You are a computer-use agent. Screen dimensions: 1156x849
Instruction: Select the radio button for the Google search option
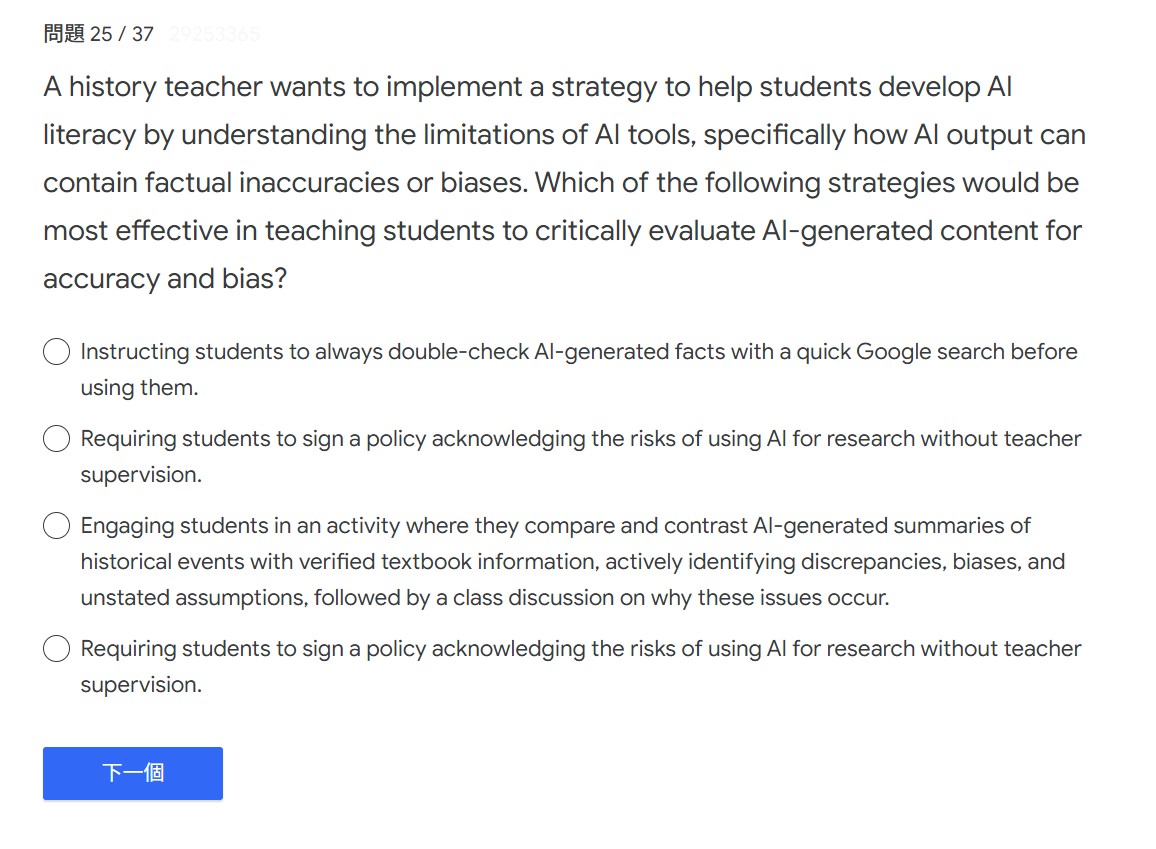coord(57,352)
